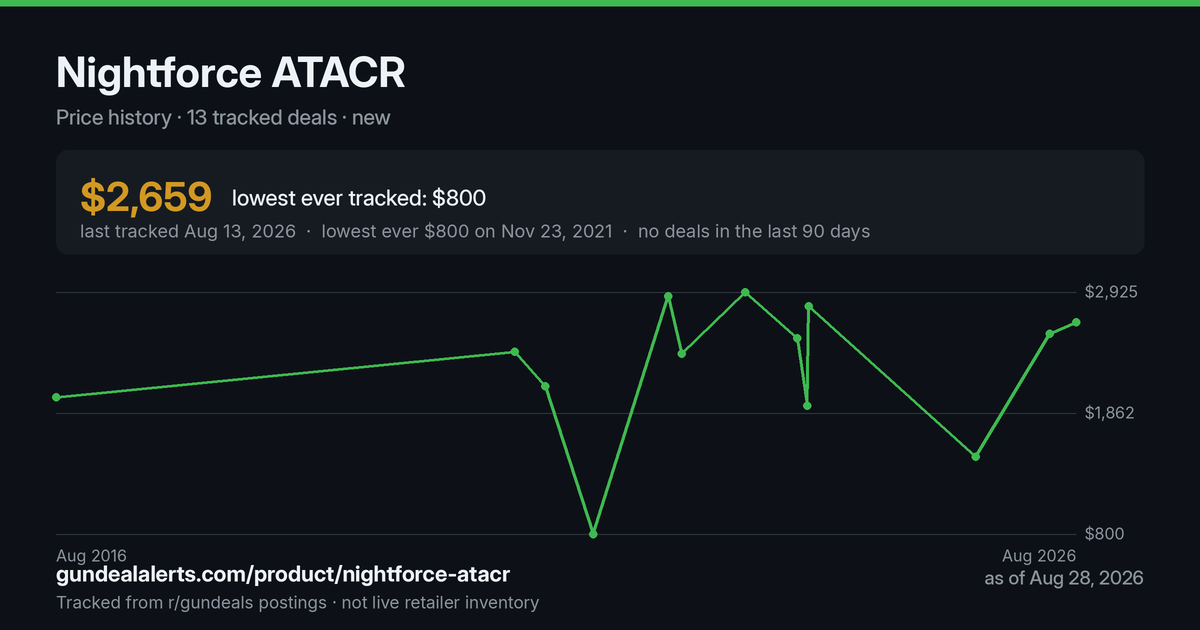
Task: Click the lowest $800 data point on chart
Action: point(594,534)
